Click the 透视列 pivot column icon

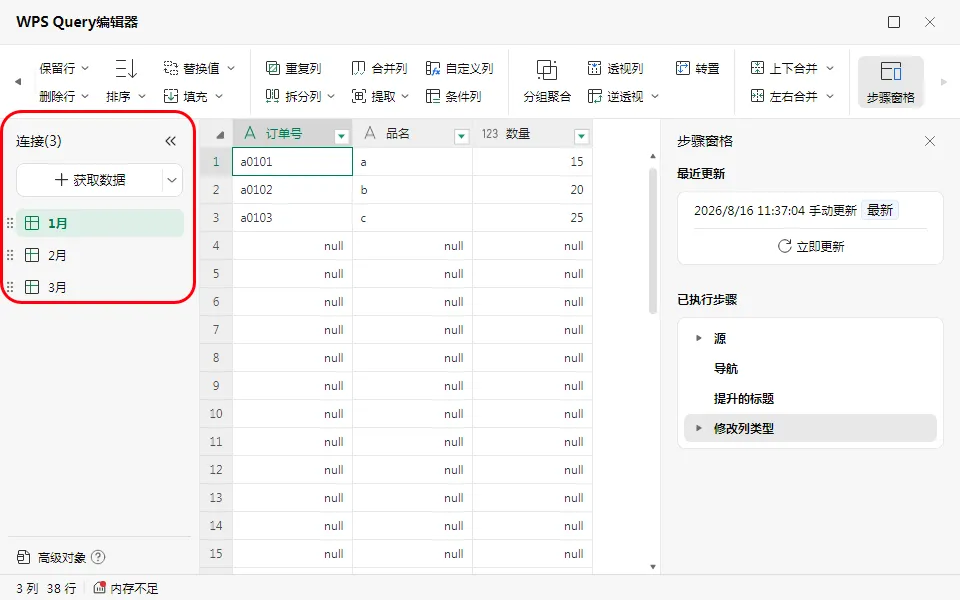(594, 68)
